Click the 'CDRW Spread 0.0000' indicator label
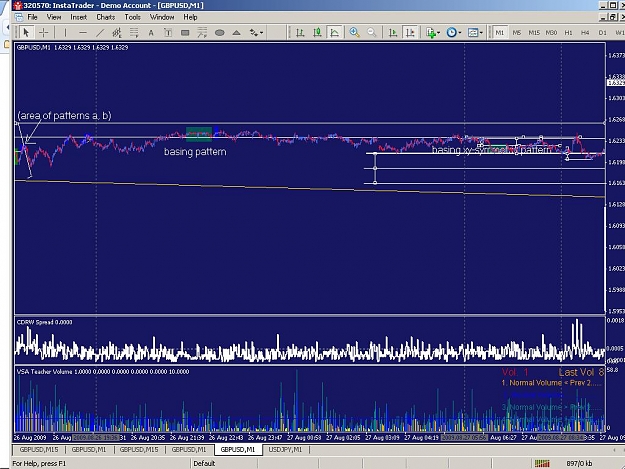The width and height of the screenshot is (625, 469). click(x=45, y=322)
